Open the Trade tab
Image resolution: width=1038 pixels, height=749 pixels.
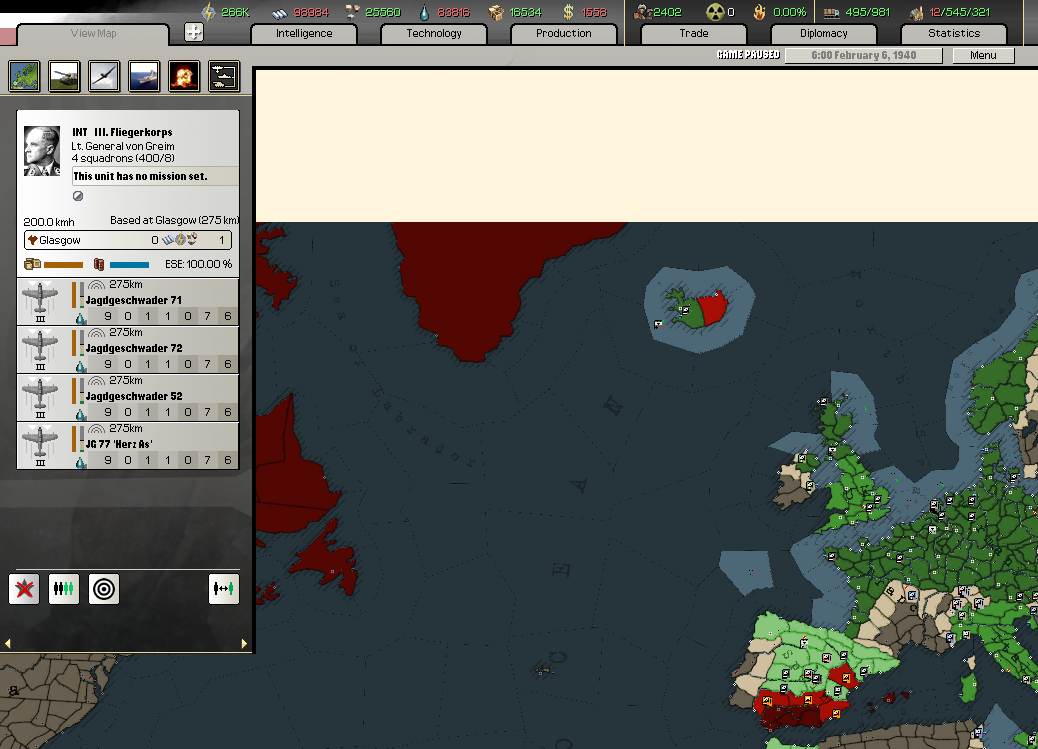[x=694, y=34]
